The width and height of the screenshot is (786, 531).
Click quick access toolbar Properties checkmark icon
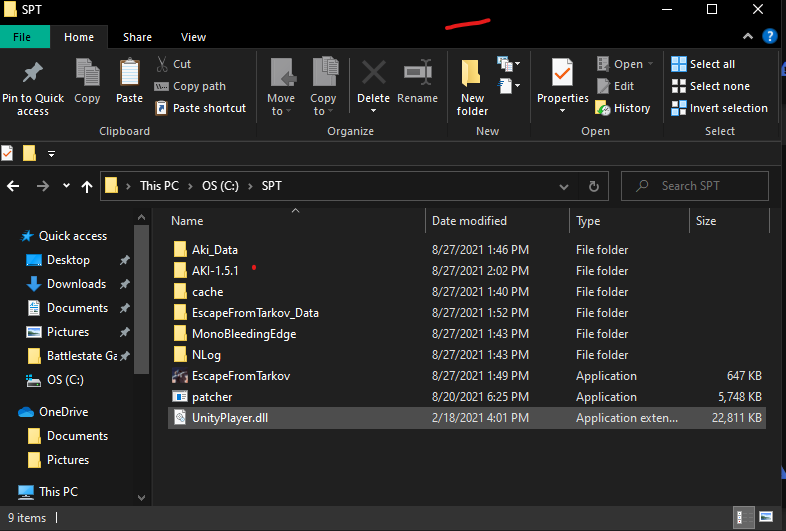tap(7, 153)
